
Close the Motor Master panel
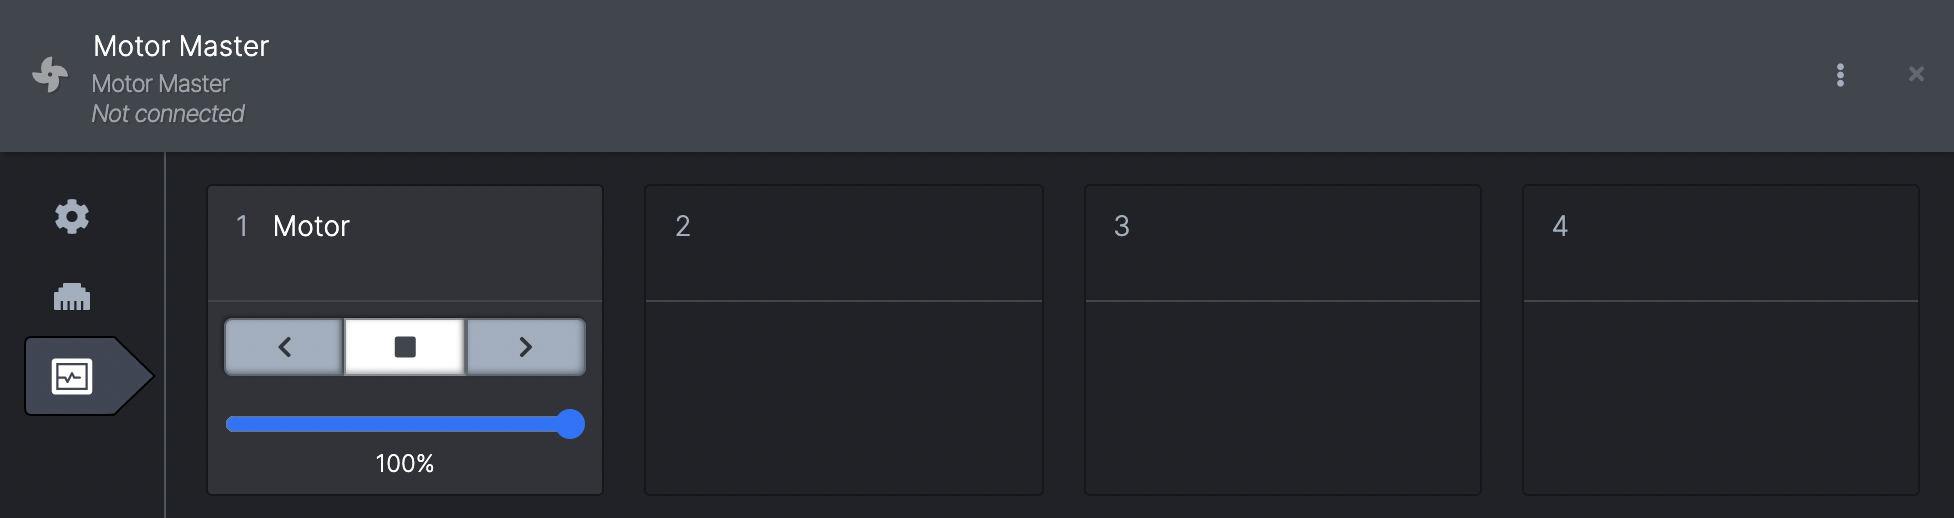1916,74
